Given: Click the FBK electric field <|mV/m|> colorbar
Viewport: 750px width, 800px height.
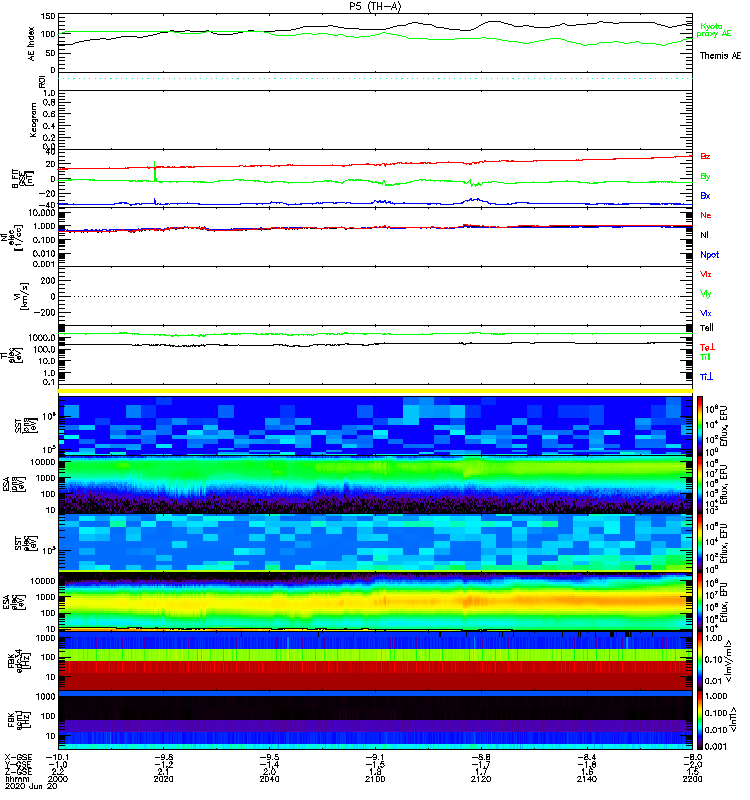Looking at the screenshot, I should point(701,661).
